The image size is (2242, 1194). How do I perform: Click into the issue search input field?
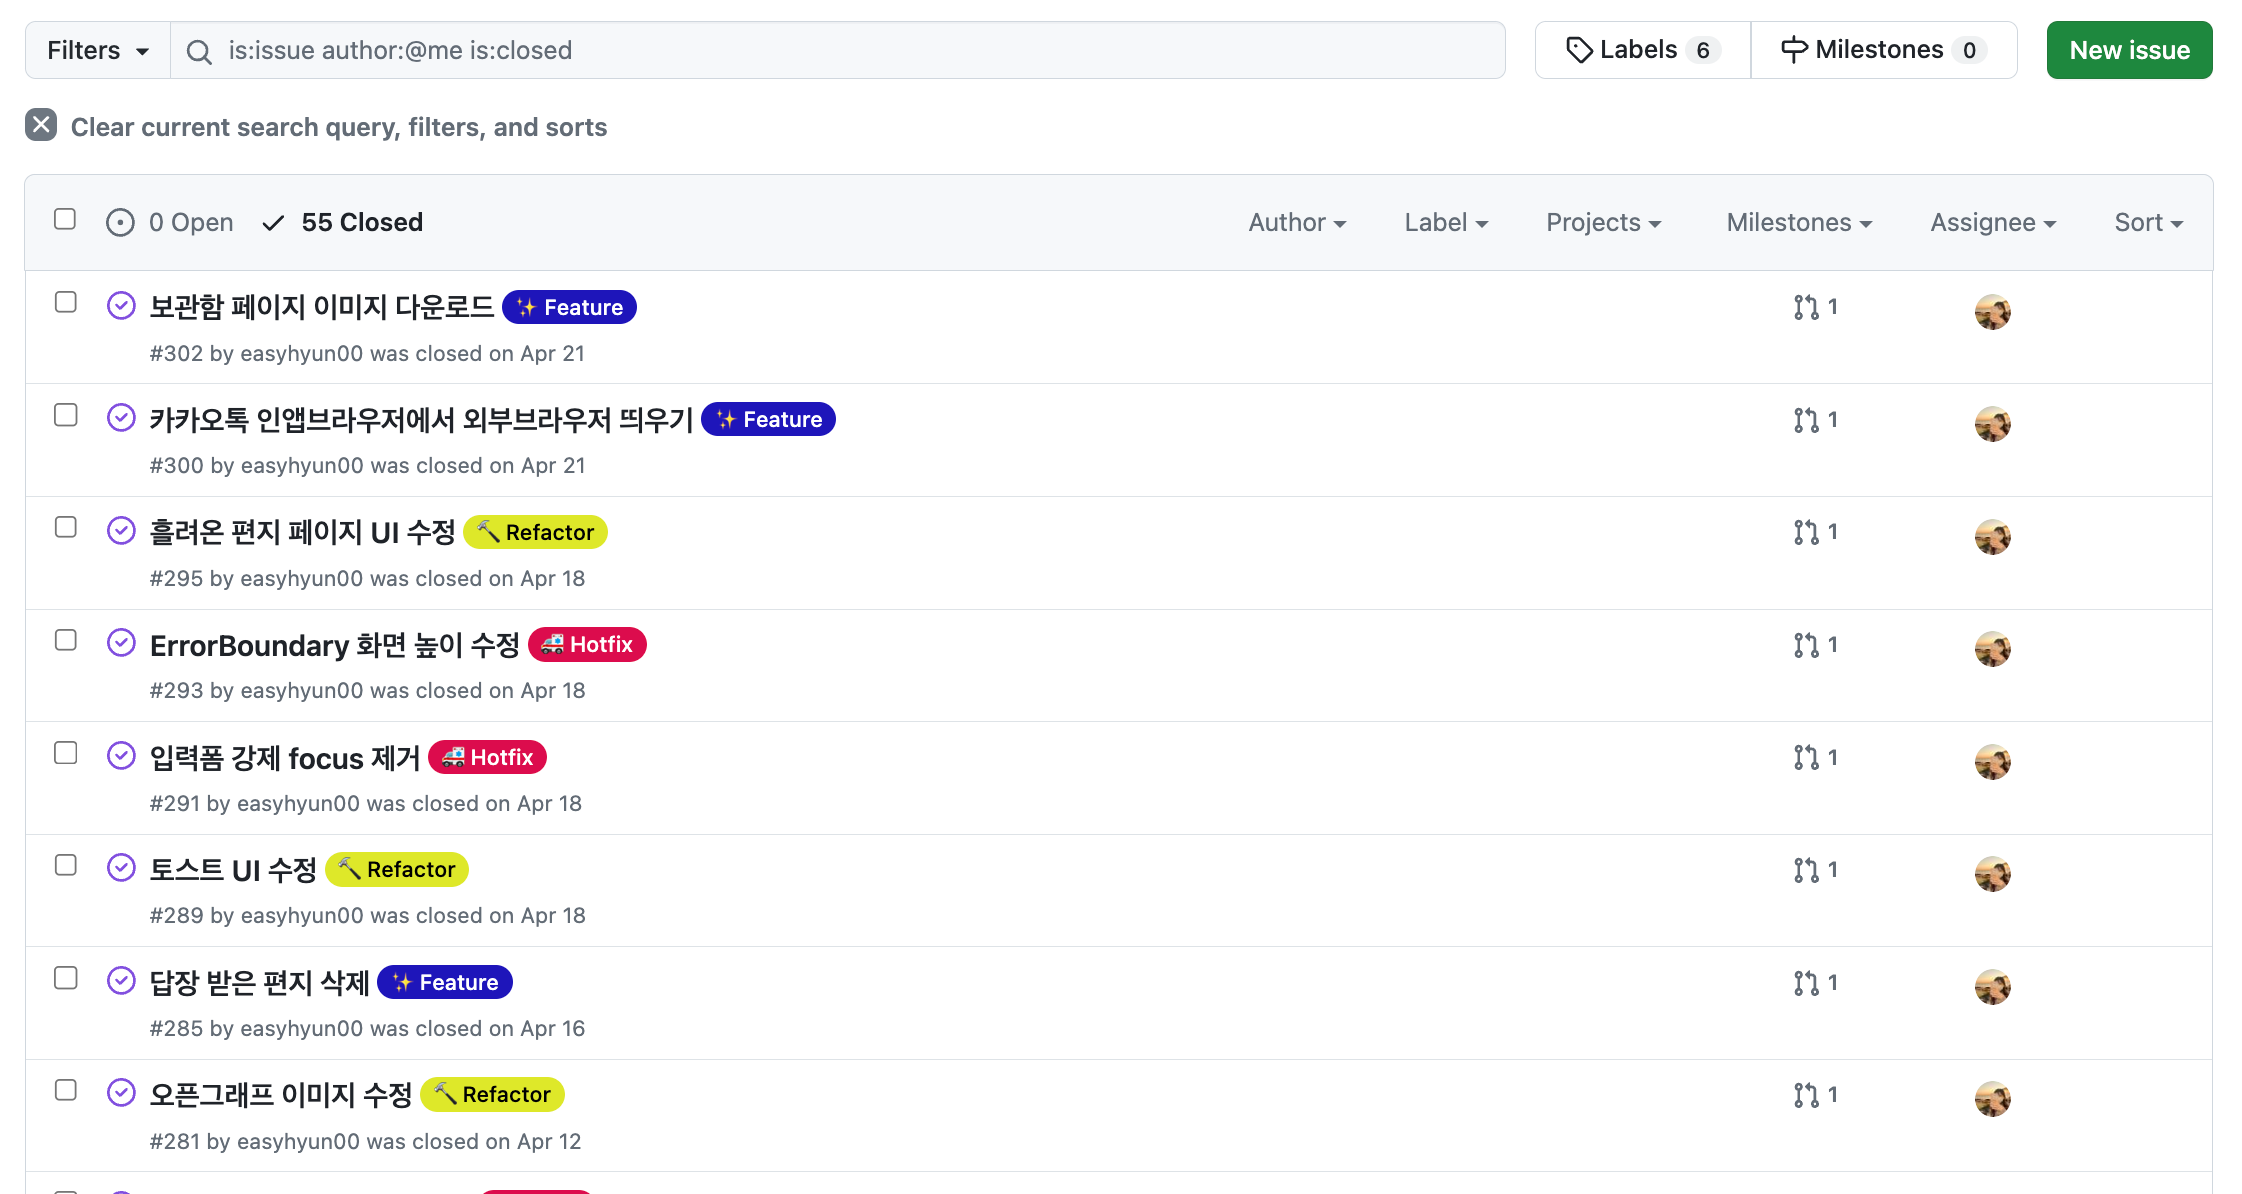850,50
